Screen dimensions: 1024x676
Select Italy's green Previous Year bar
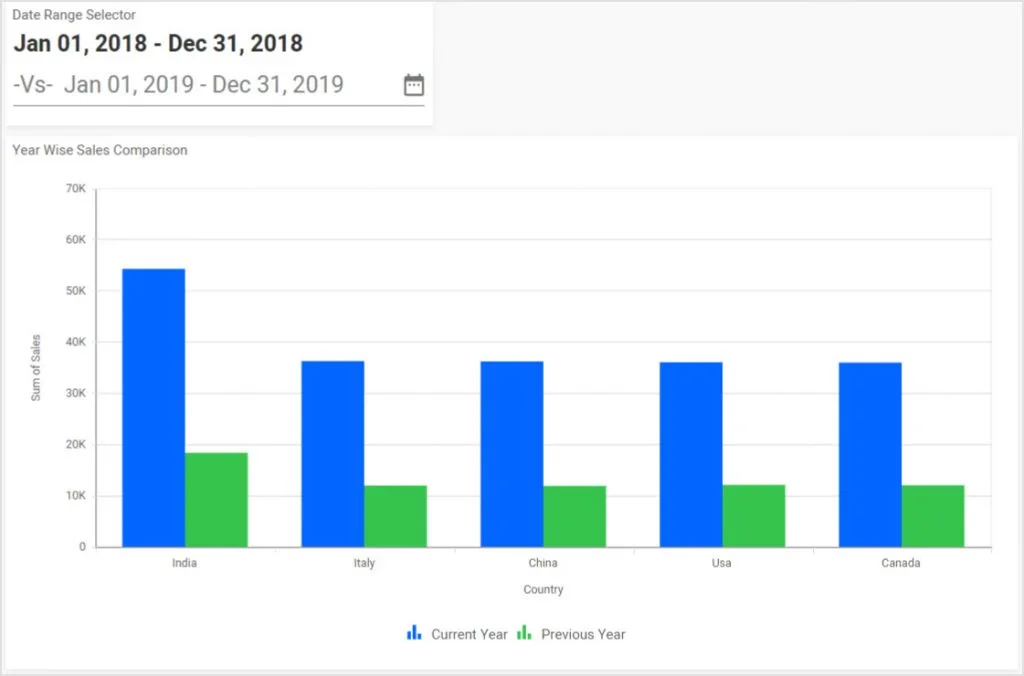395,516
